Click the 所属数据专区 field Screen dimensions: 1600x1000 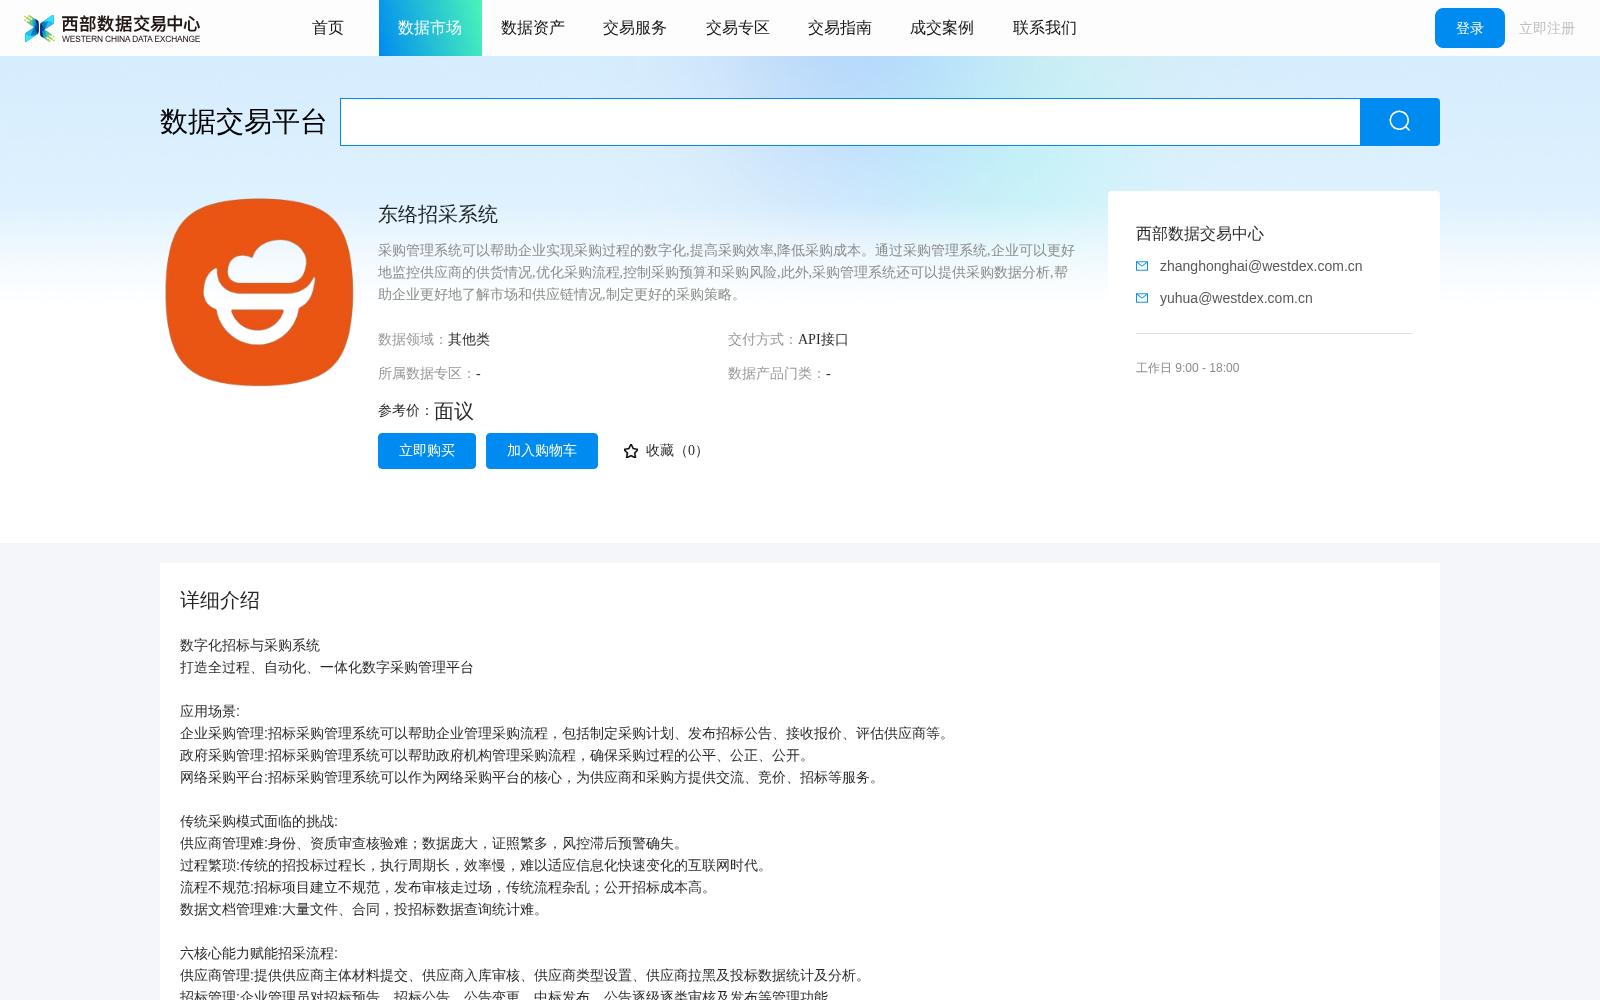(x=429, y=374)
